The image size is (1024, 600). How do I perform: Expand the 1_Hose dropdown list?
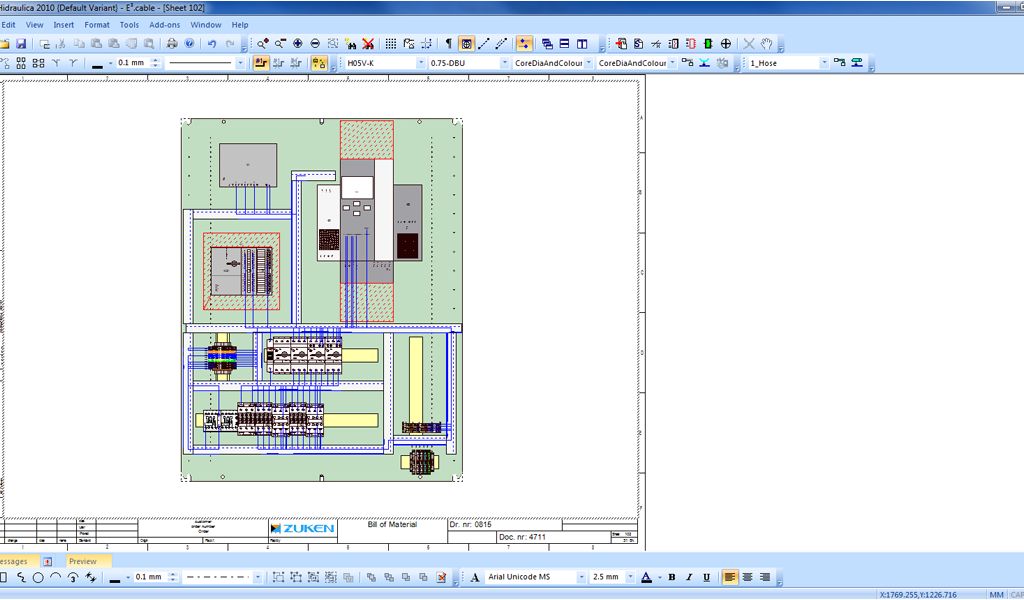(x=824, y=63)
